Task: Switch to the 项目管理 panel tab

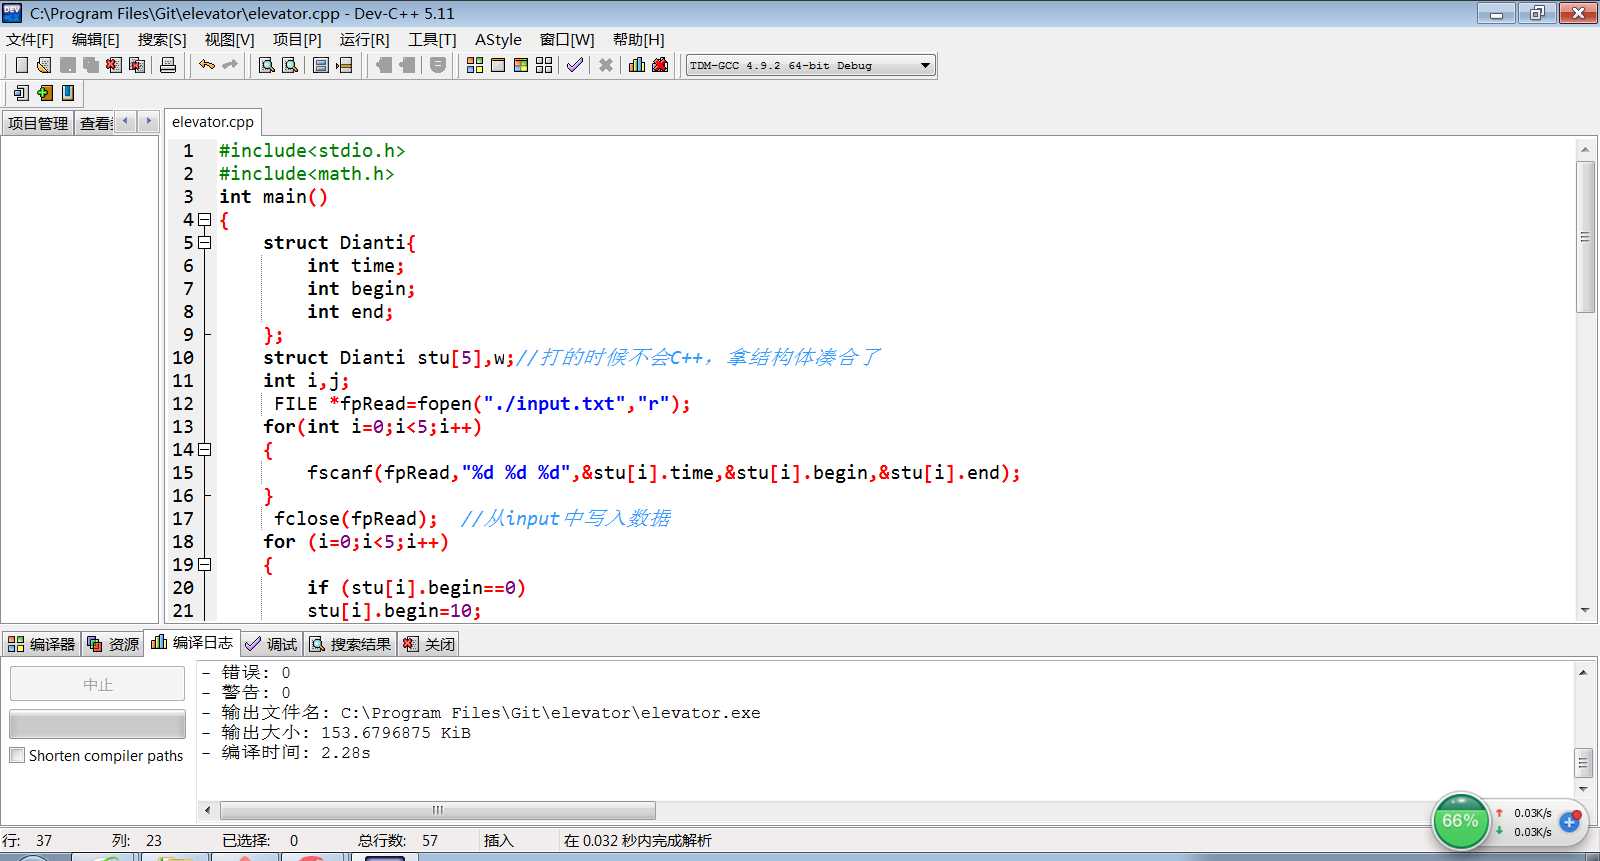Action: (38, 123)
